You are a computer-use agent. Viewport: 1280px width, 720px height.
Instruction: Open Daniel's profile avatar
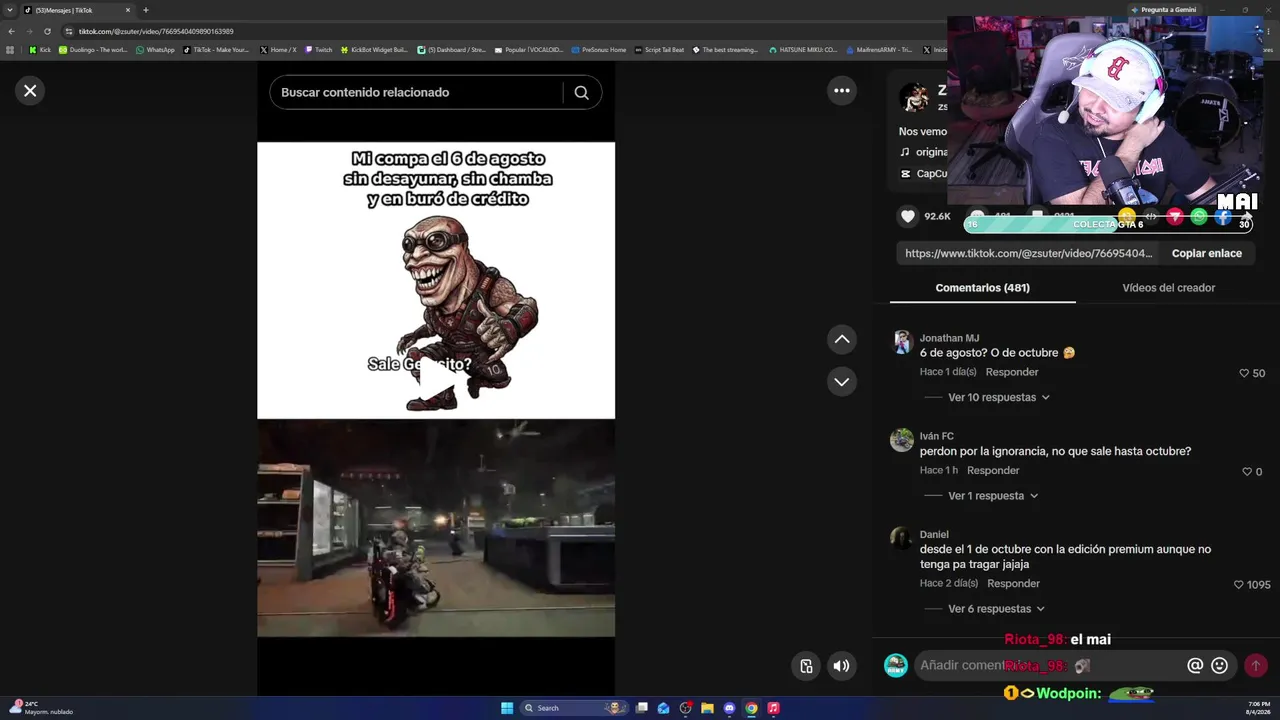point(902,539)
